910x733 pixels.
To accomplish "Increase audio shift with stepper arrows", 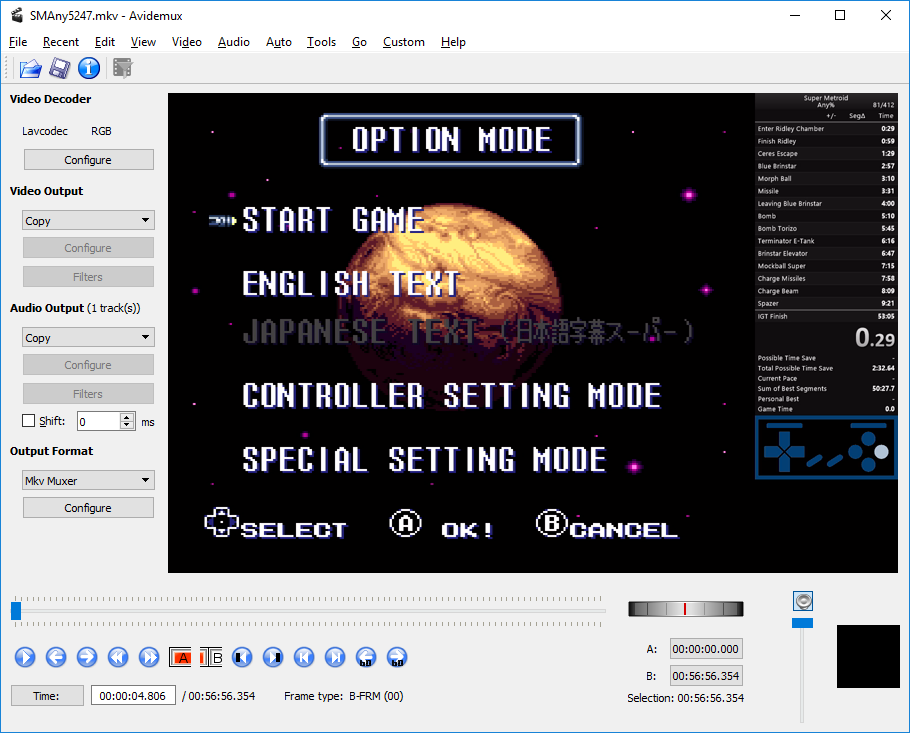I will click(x=127, y=417).
